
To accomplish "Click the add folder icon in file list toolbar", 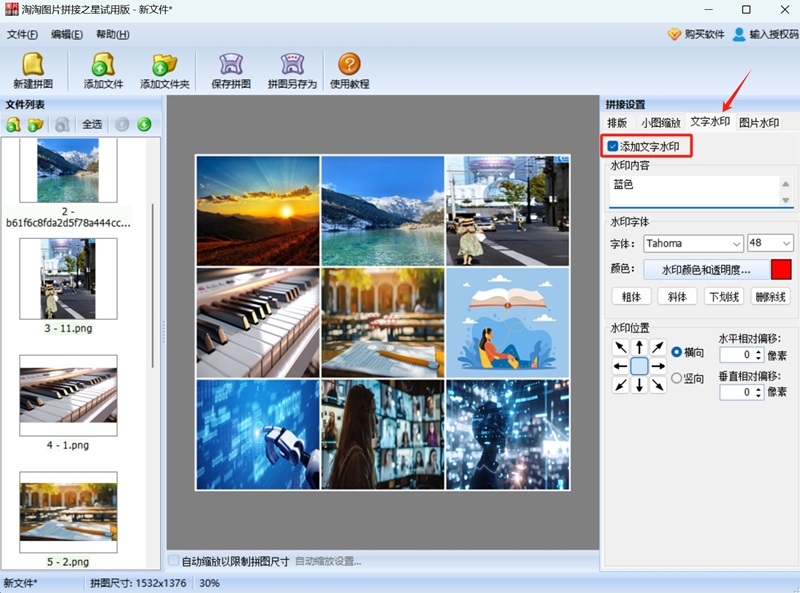I will [x=36, y=124].
